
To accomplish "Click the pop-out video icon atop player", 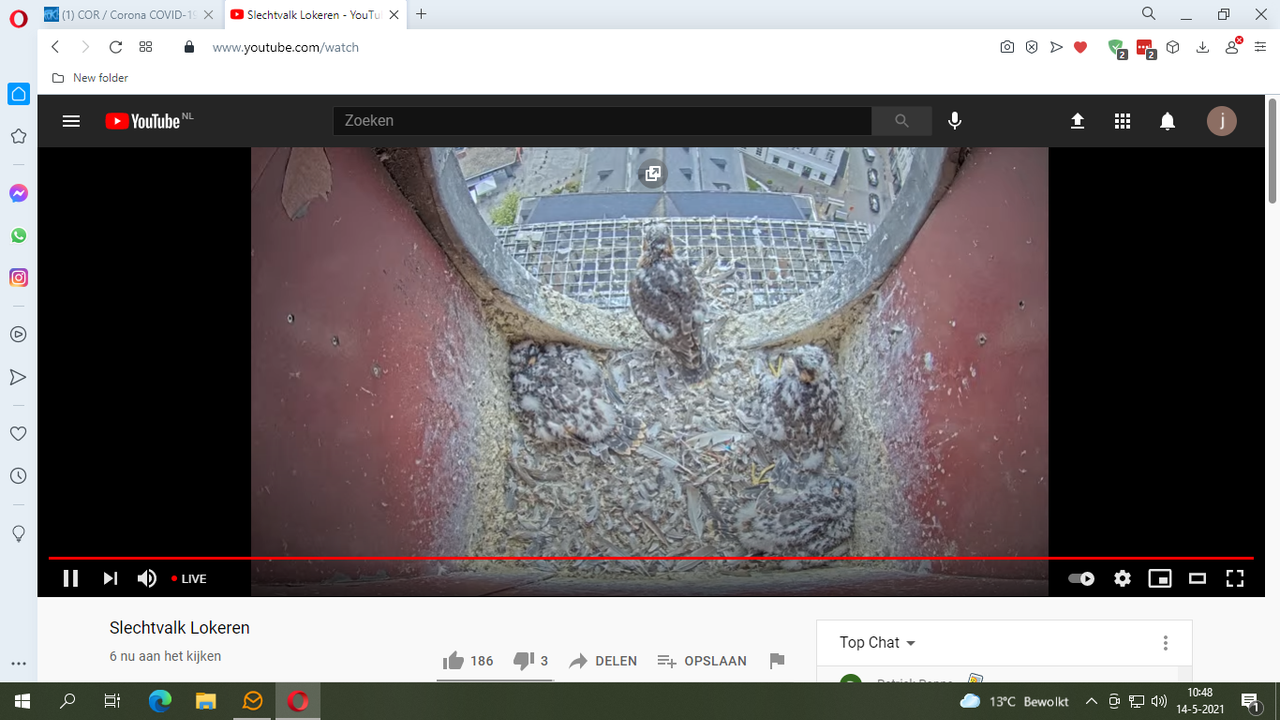I will point(652,173).
